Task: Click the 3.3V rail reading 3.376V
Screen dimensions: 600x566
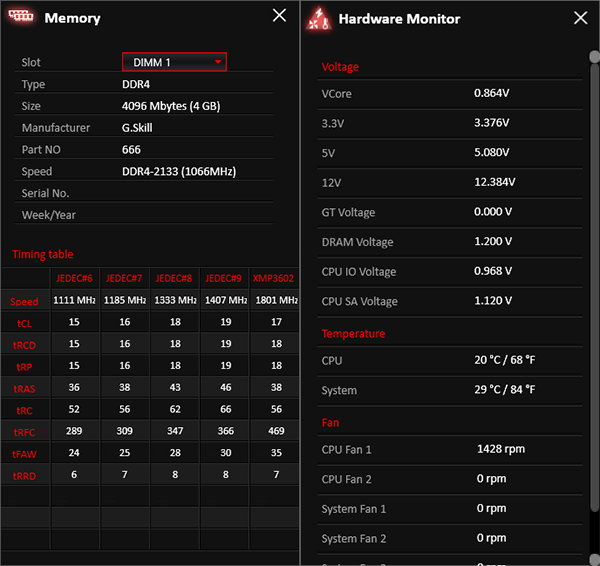Action: click(x=492, y=123)
